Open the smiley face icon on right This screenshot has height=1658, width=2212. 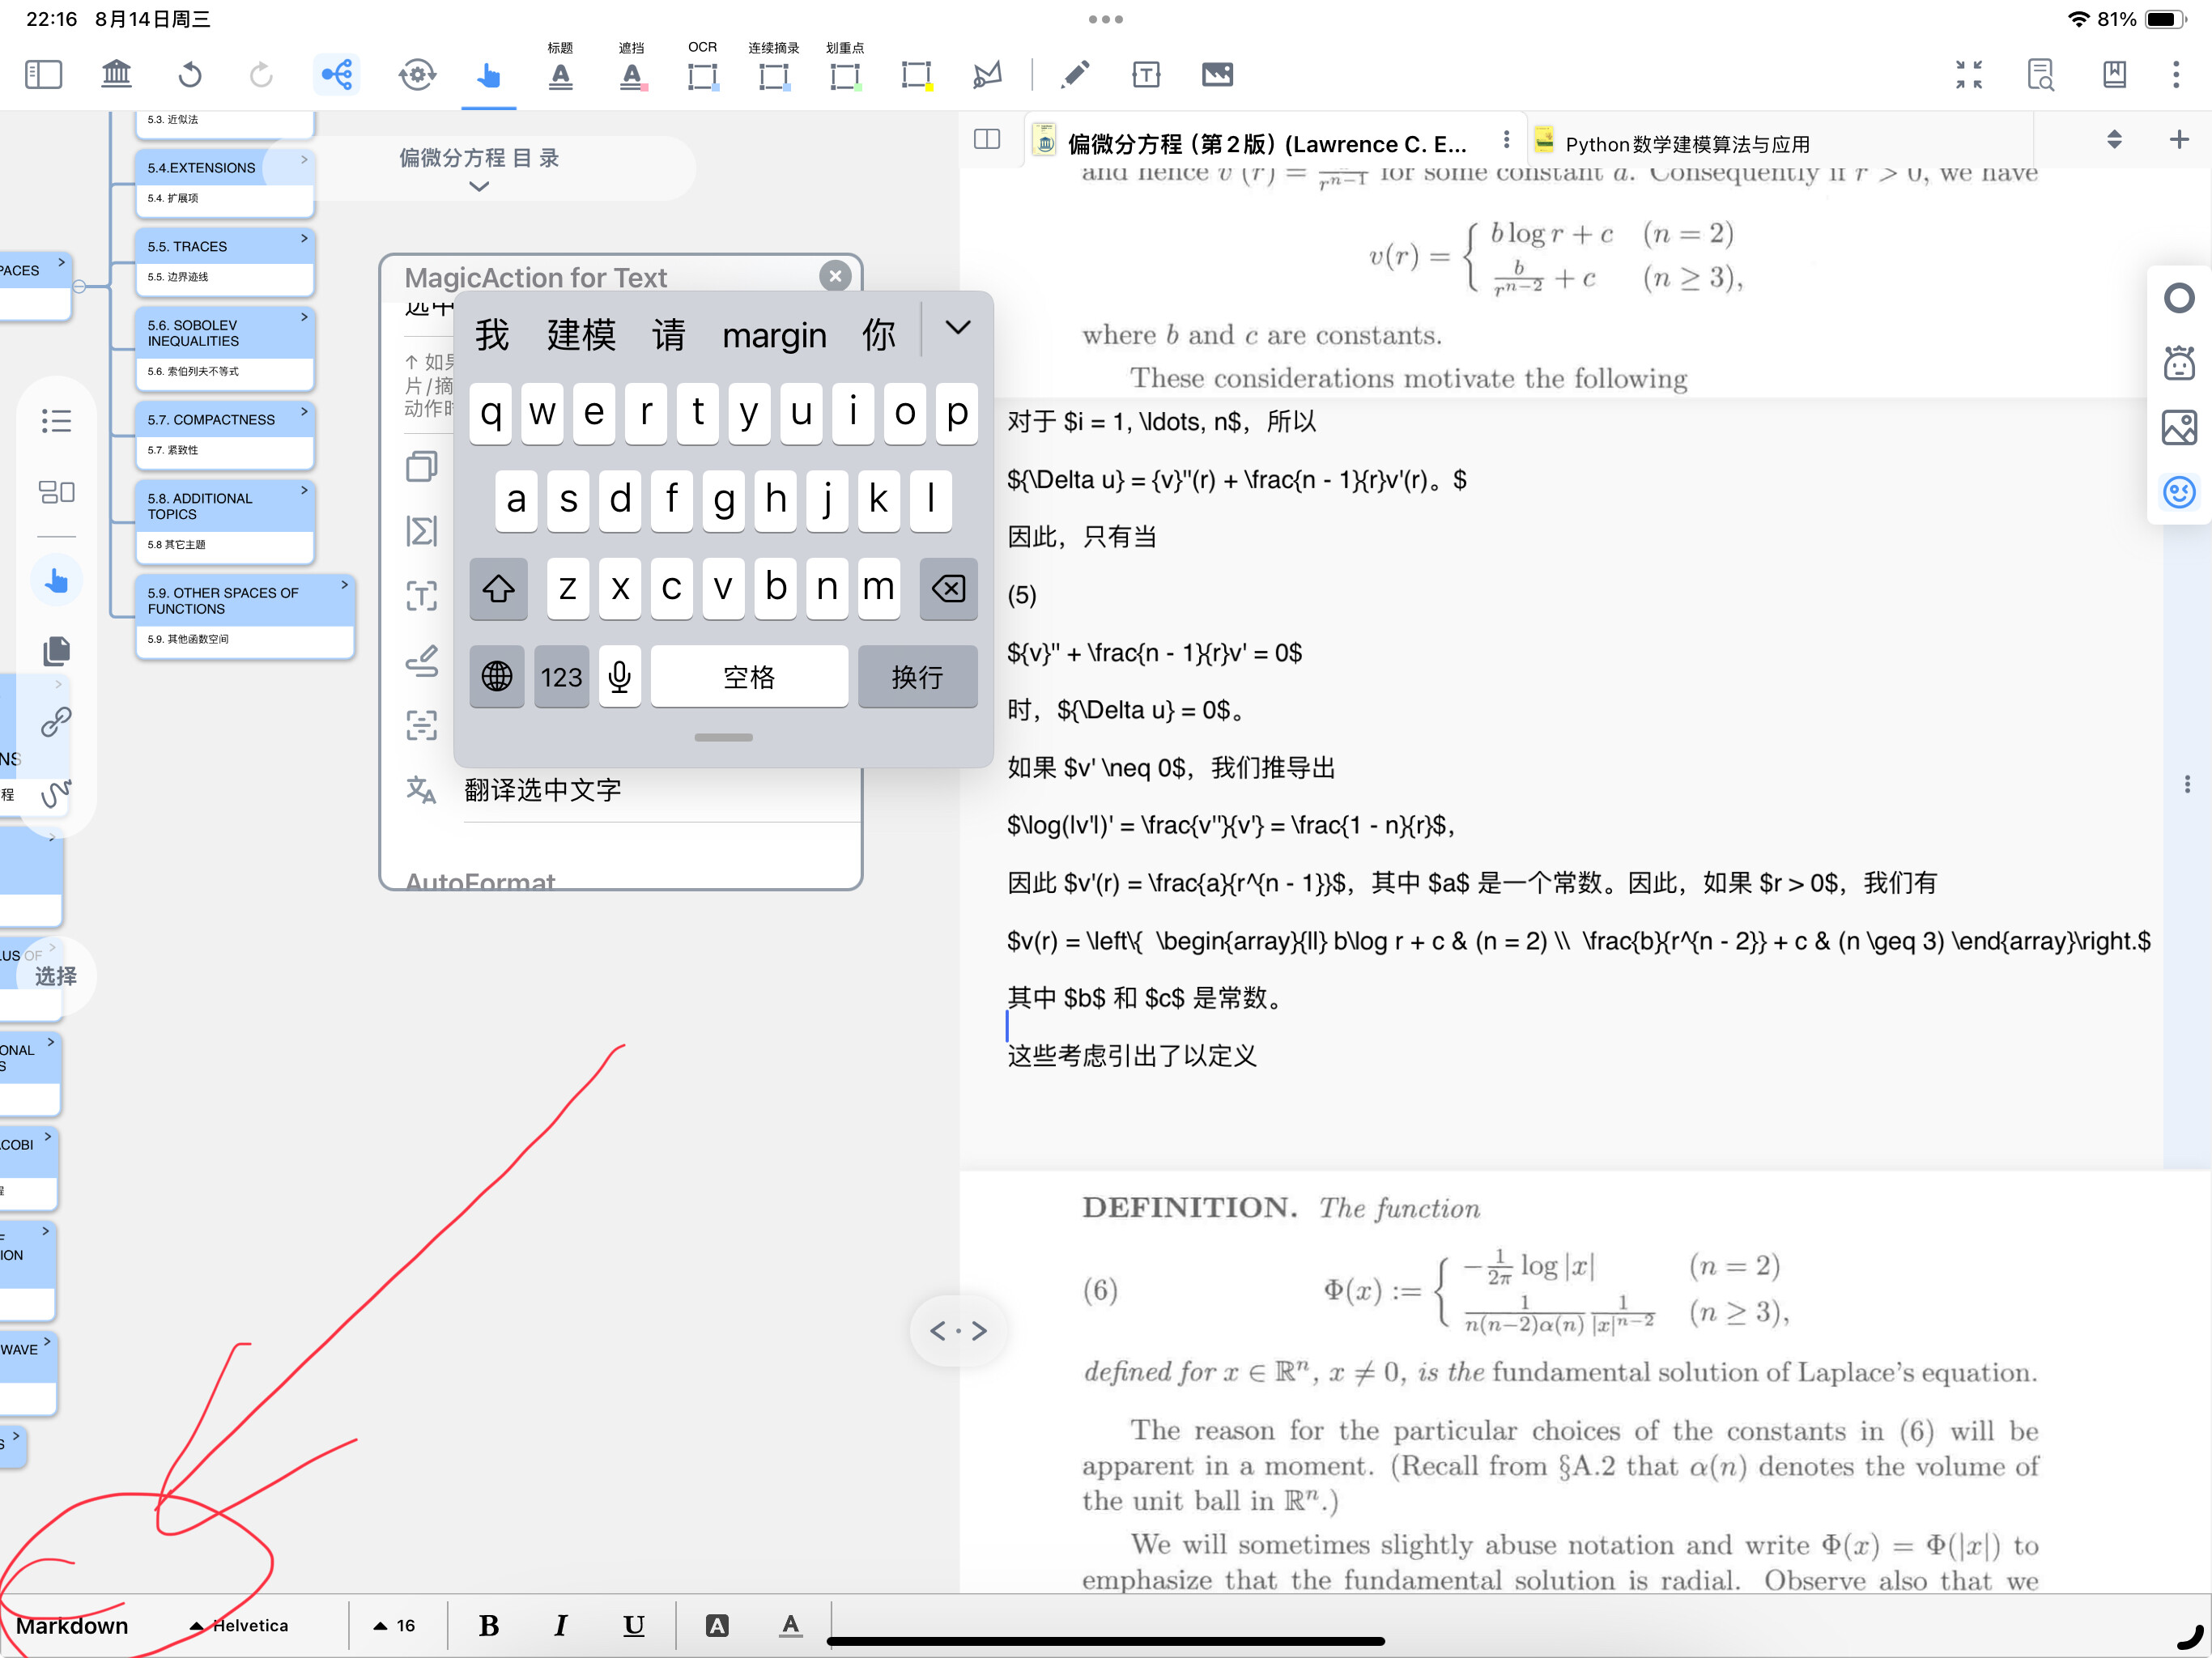2179,491
